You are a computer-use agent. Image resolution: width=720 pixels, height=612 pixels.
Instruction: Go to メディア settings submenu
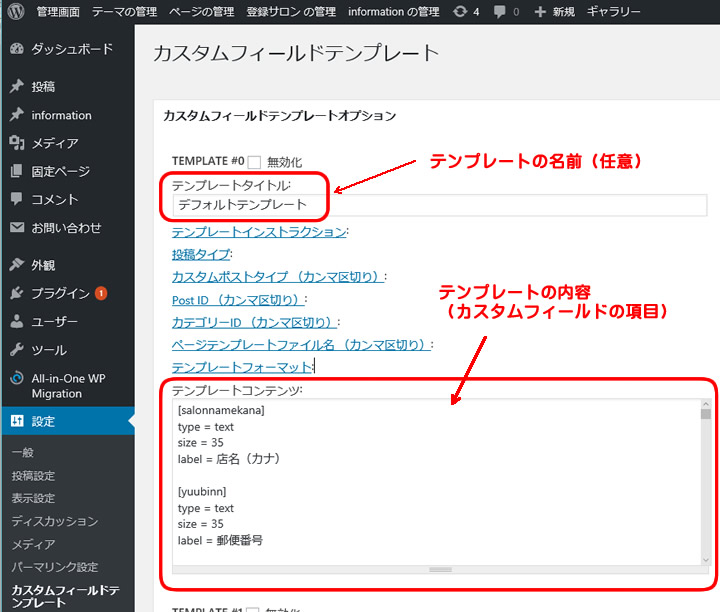click(33, 544)
